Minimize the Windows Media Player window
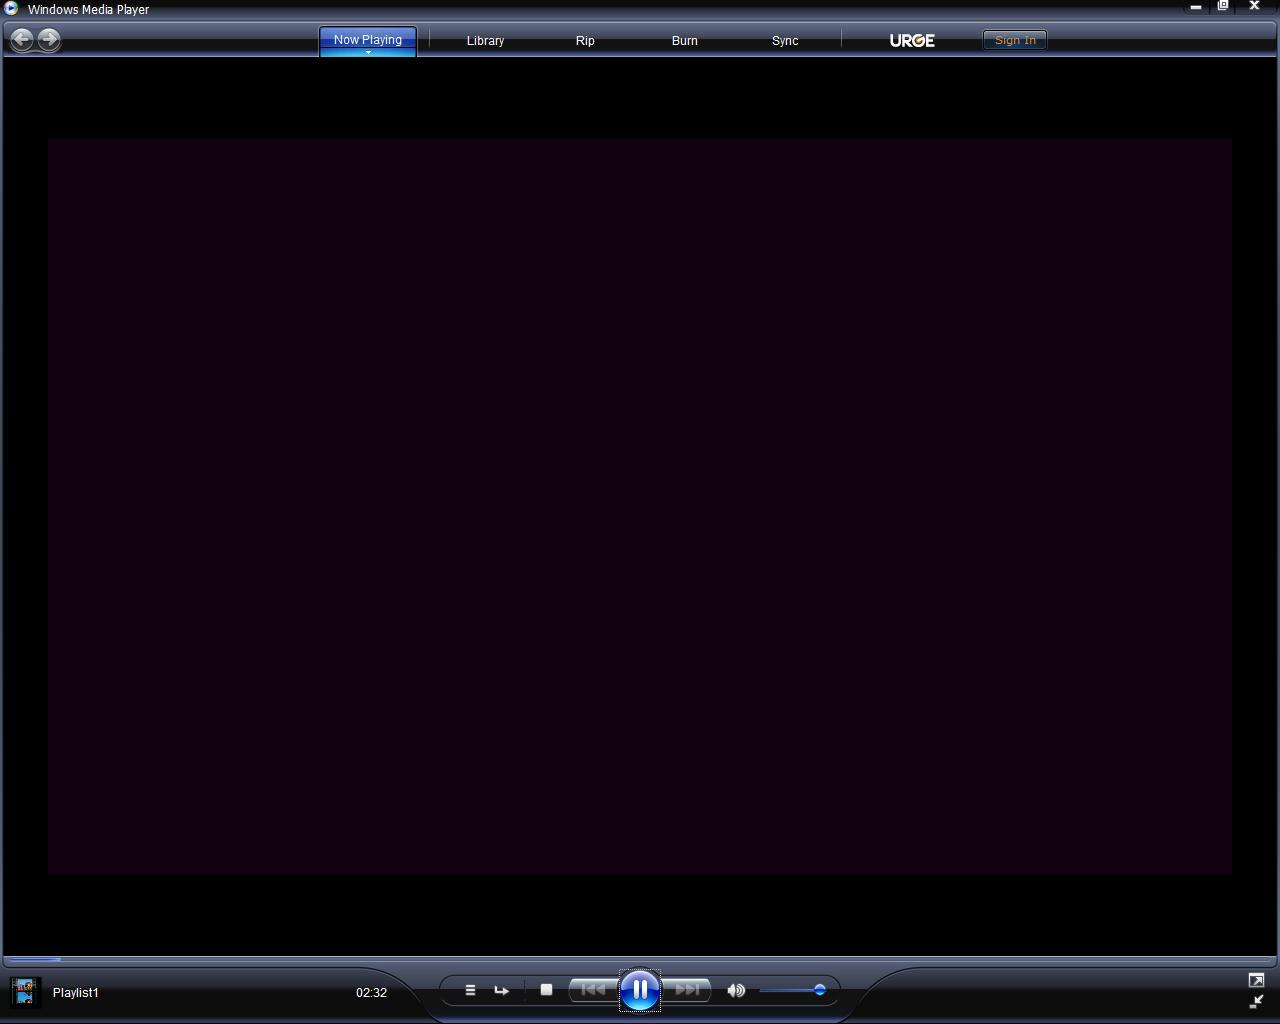 tap(1195, 7)
